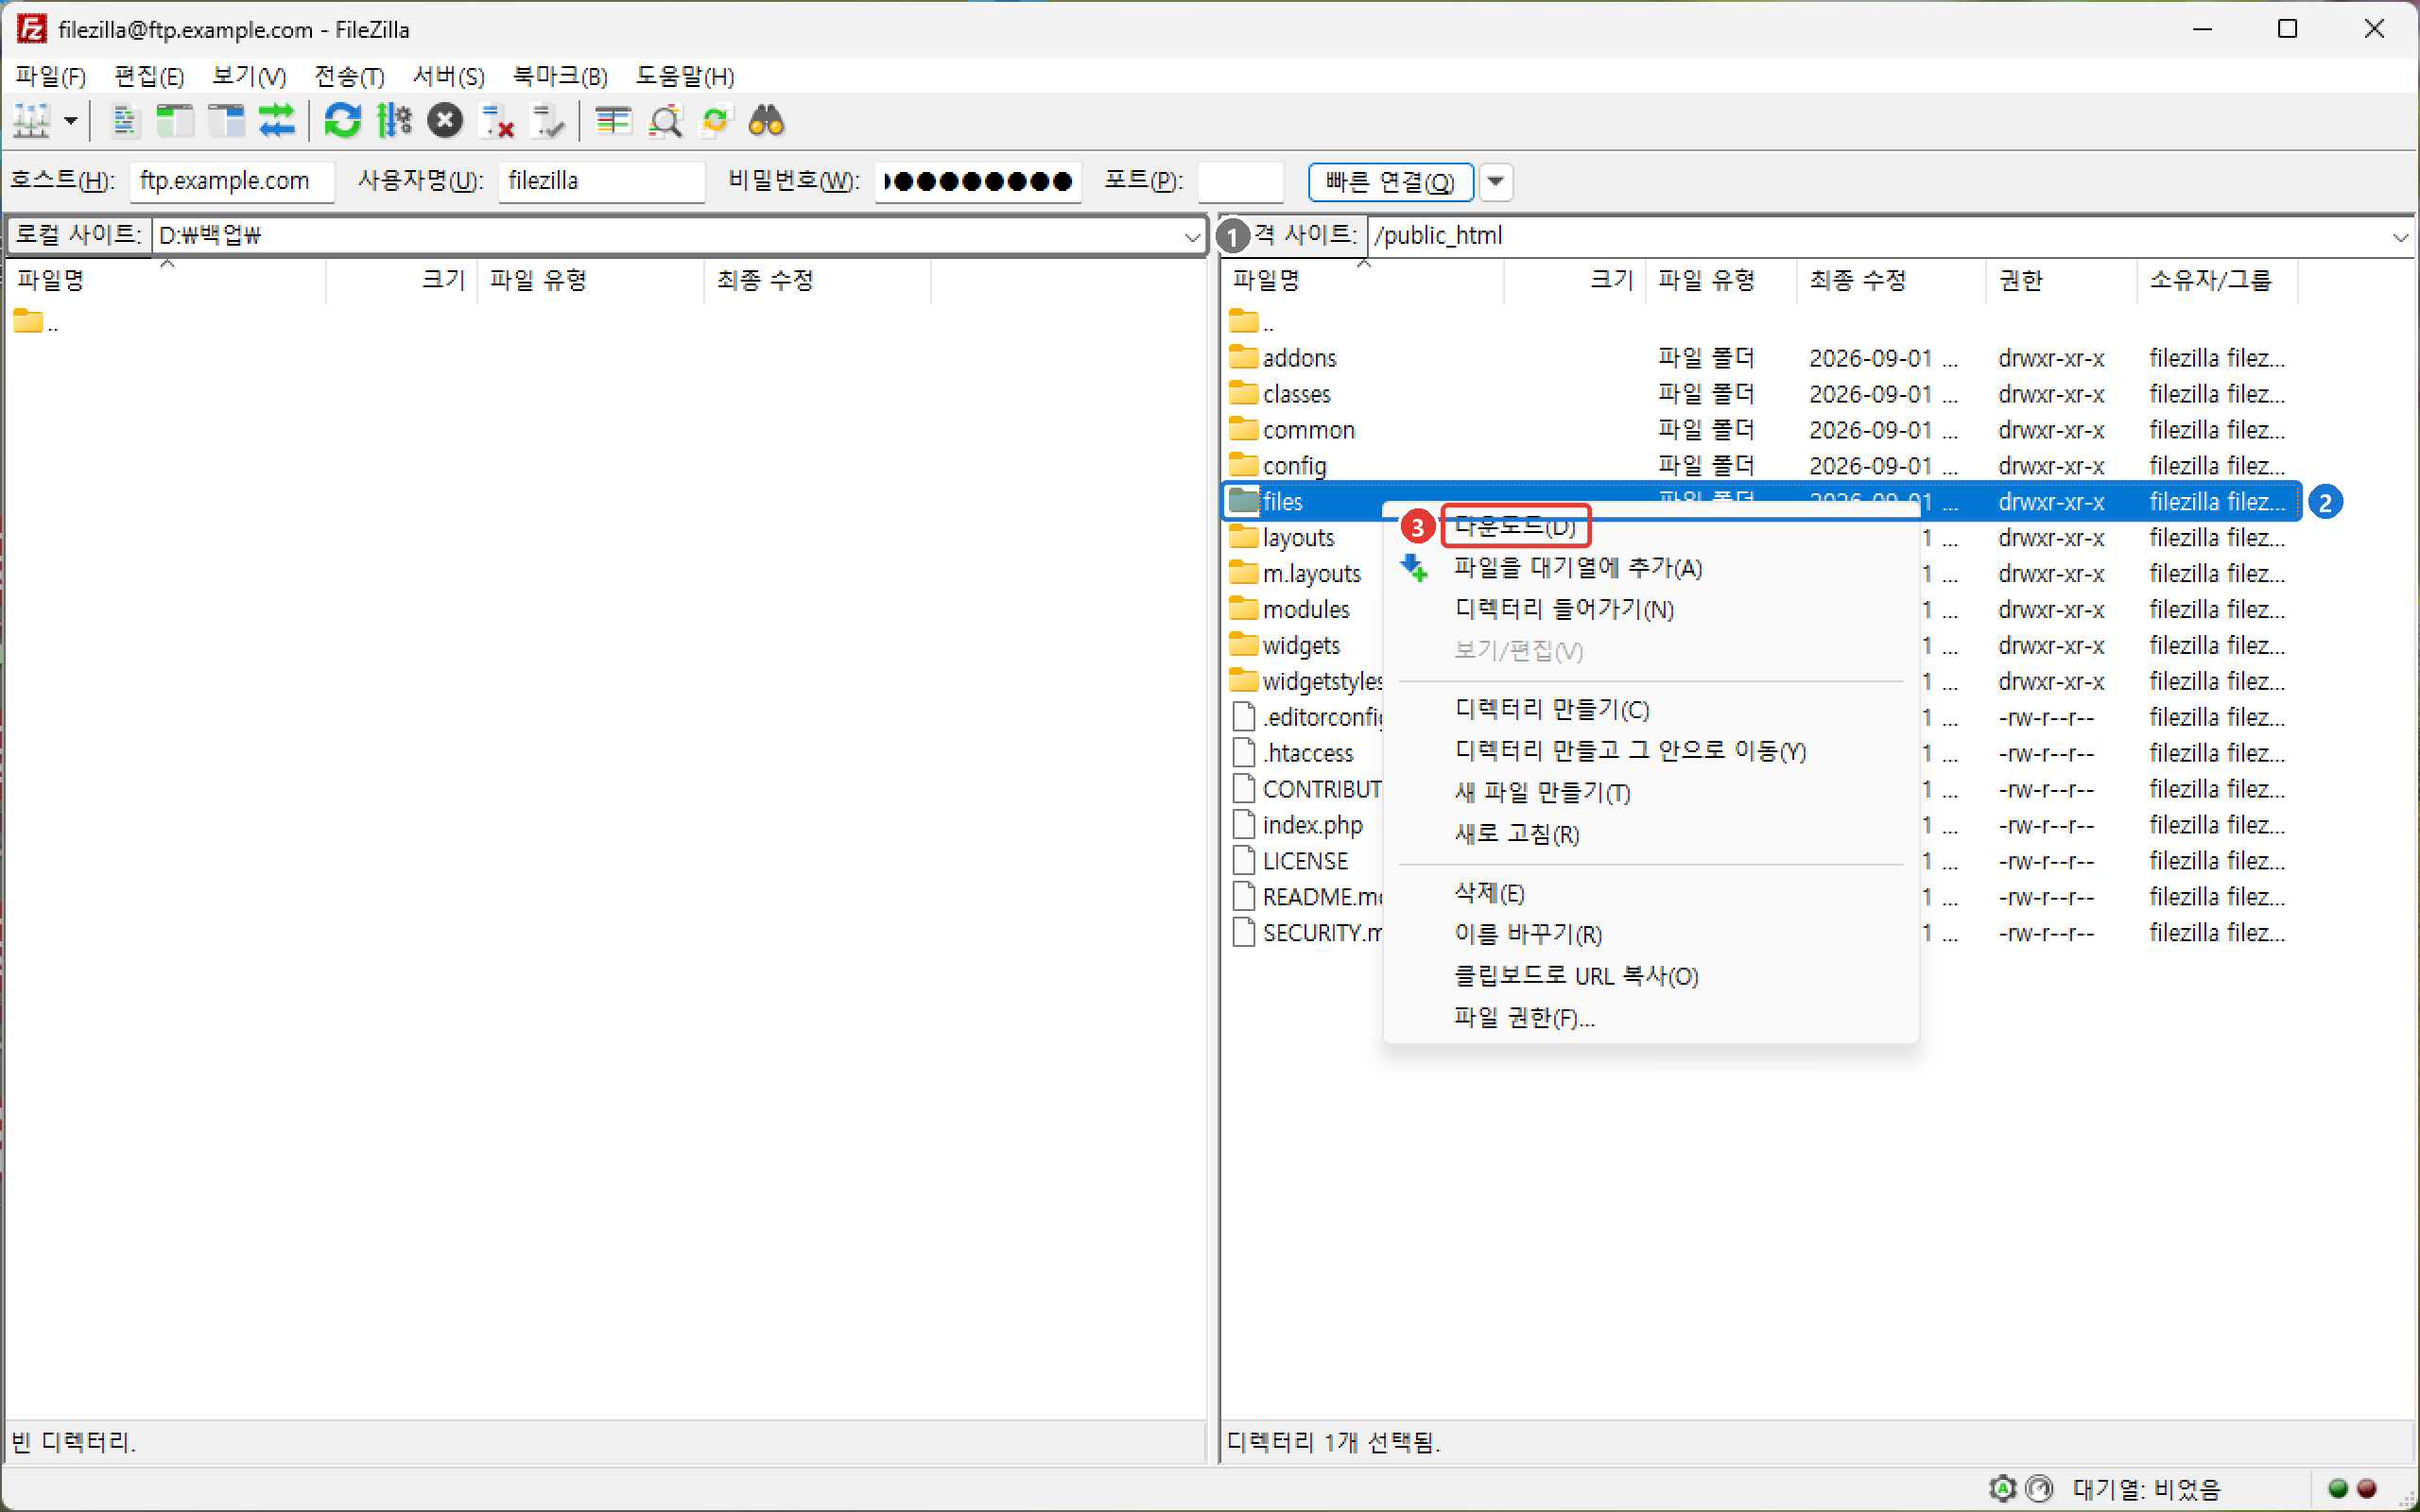The width and height of the screenshot is (2420, 1512).
Task: Select the classes folder in remote list
Action: click(1762, 394)
